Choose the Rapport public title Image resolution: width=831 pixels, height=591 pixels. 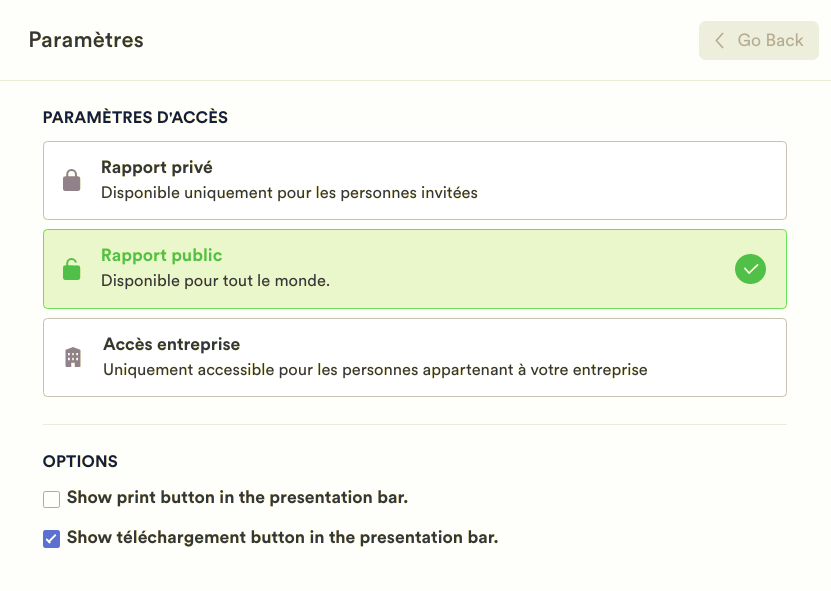click(x=161, y=256)
